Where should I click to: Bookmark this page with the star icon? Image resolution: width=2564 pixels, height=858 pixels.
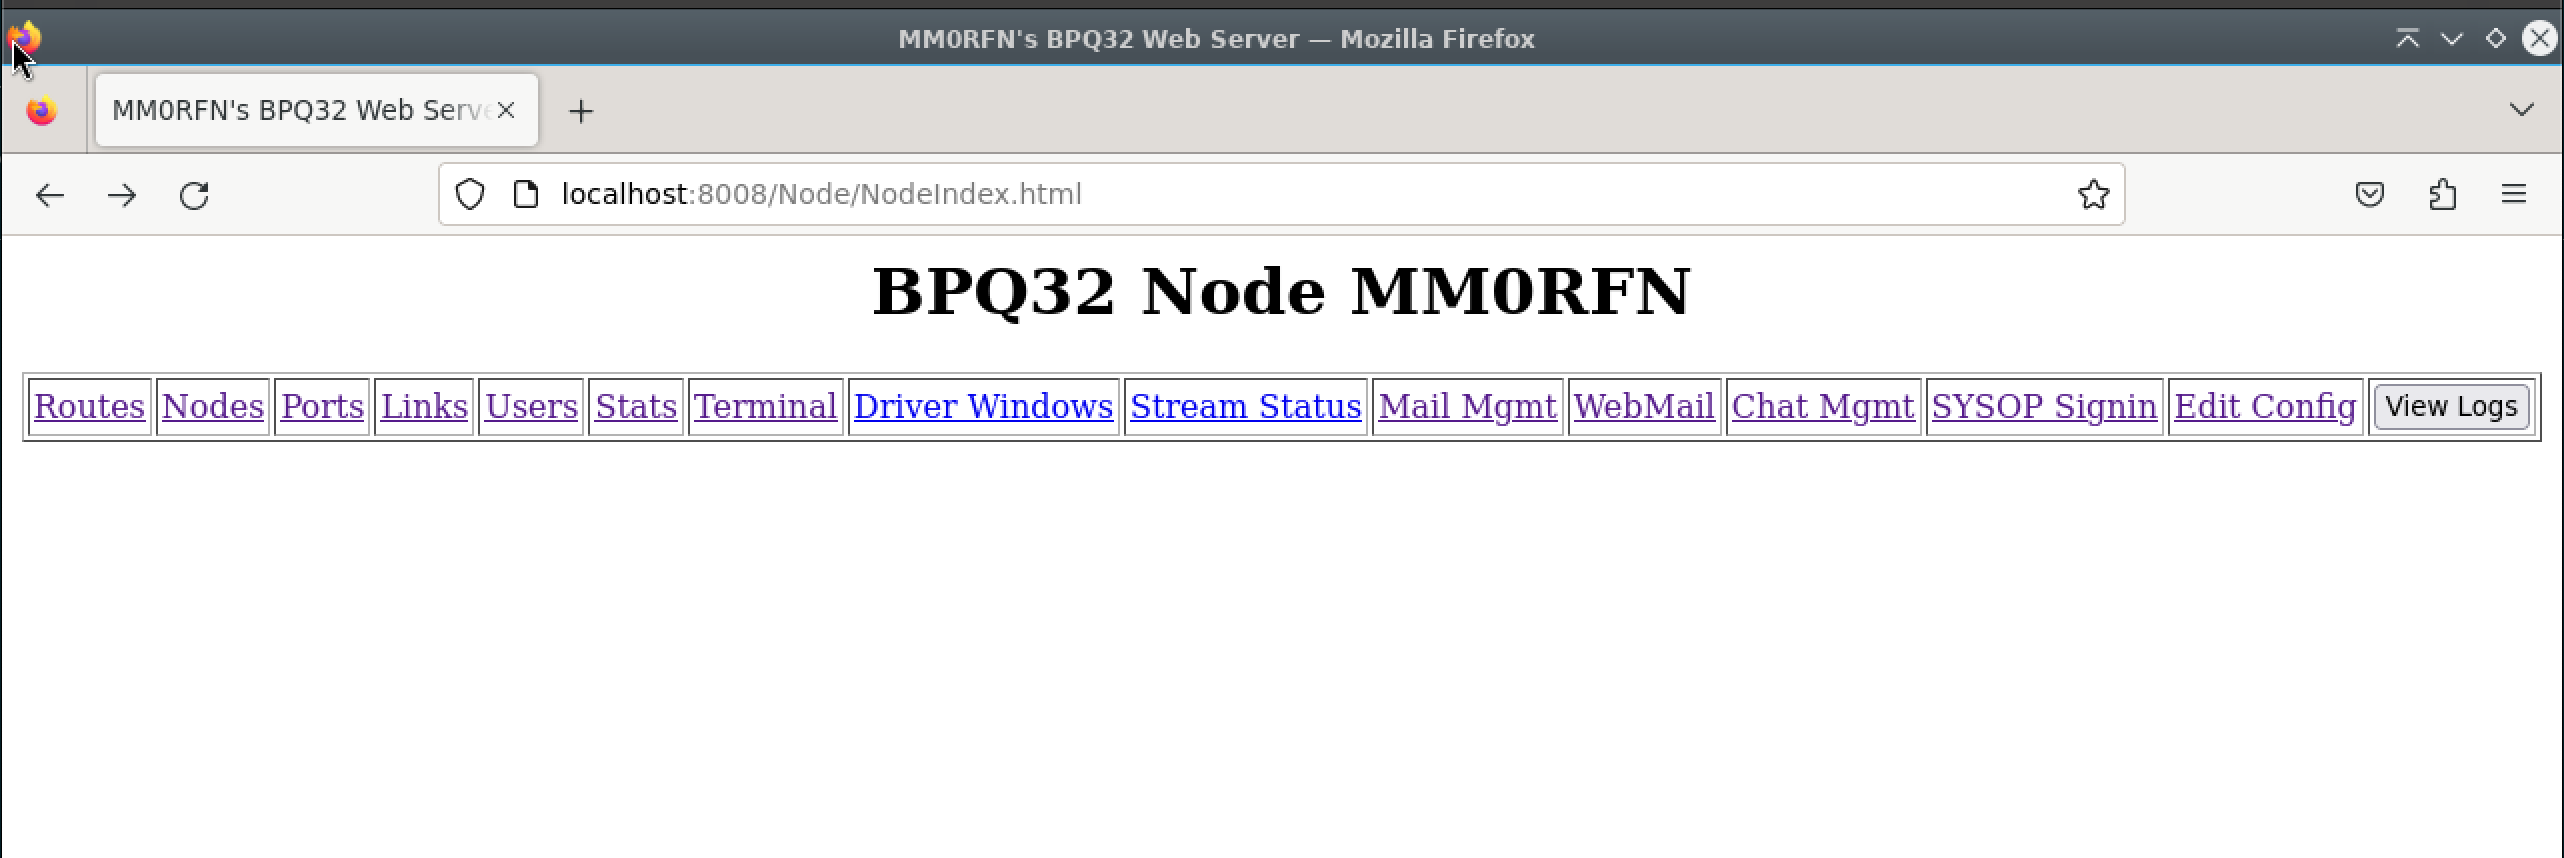coord(2092,194)
